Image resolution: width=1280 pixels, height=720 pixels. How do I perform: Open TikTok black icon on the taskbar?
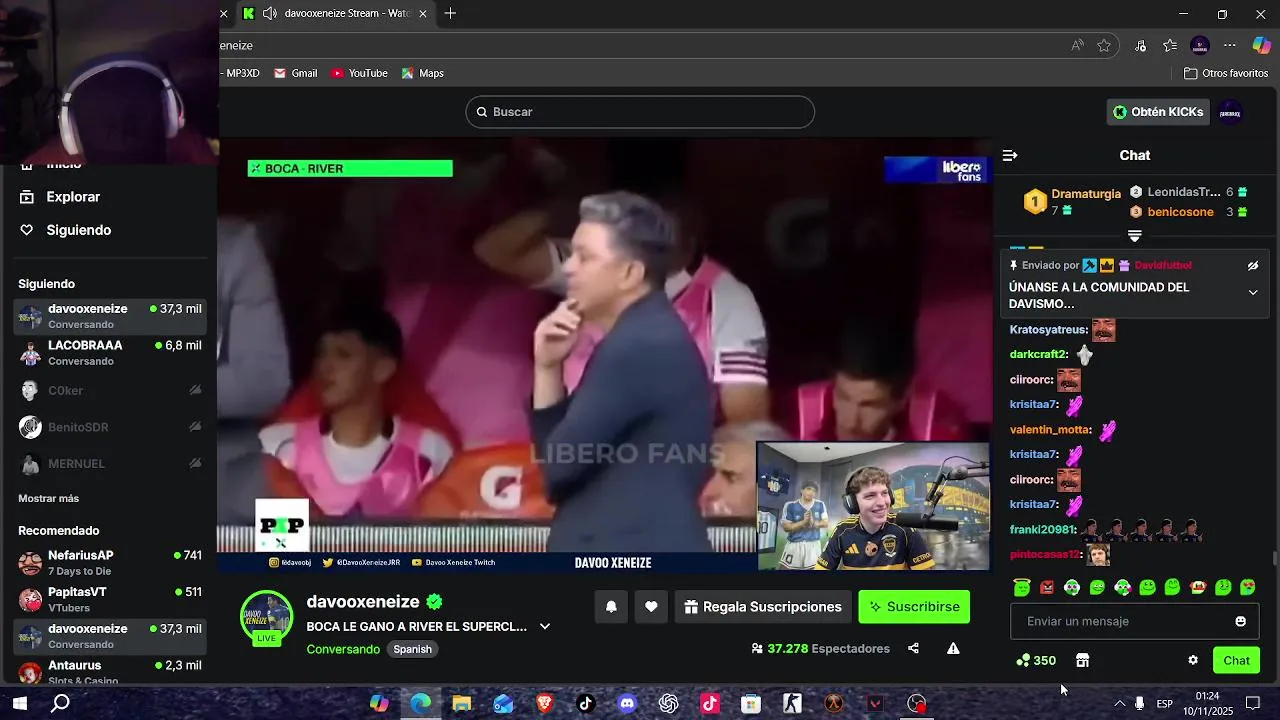point(586,704)
